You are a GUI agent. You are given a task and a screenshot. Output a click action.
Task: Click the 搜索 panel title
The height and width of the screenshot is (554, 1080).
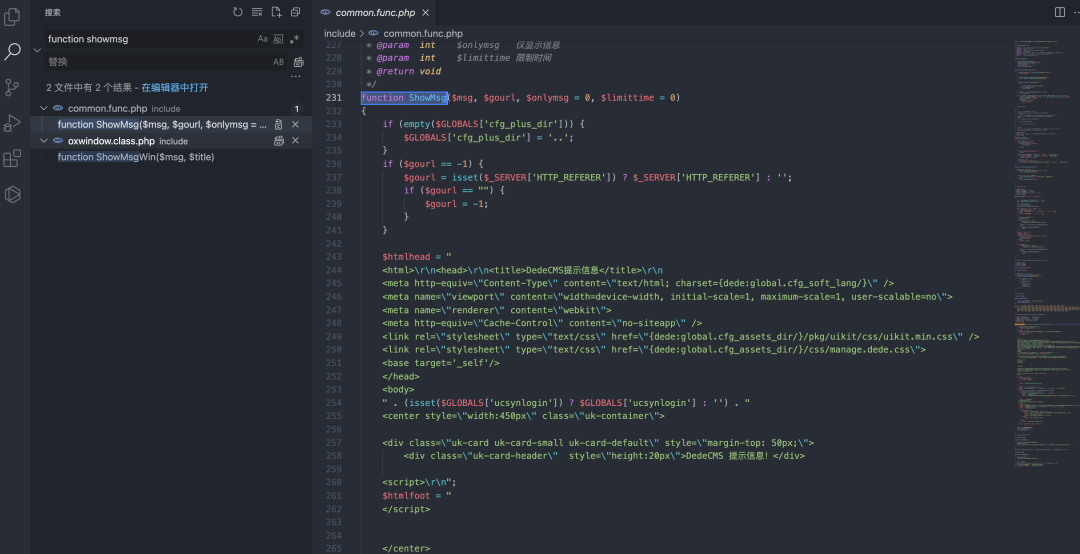(x=52, y=12)
